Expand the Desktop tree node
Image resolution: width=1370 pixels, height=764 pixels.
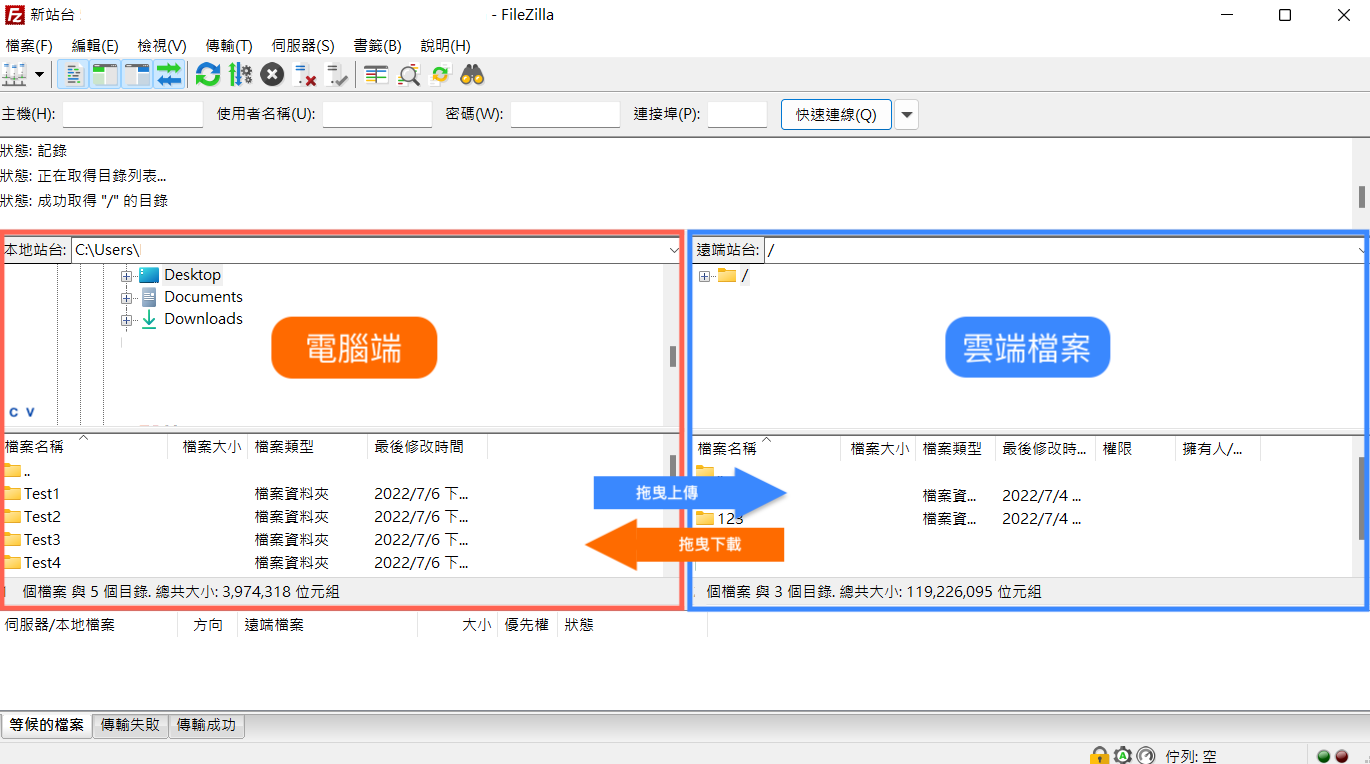pos(127,275)
